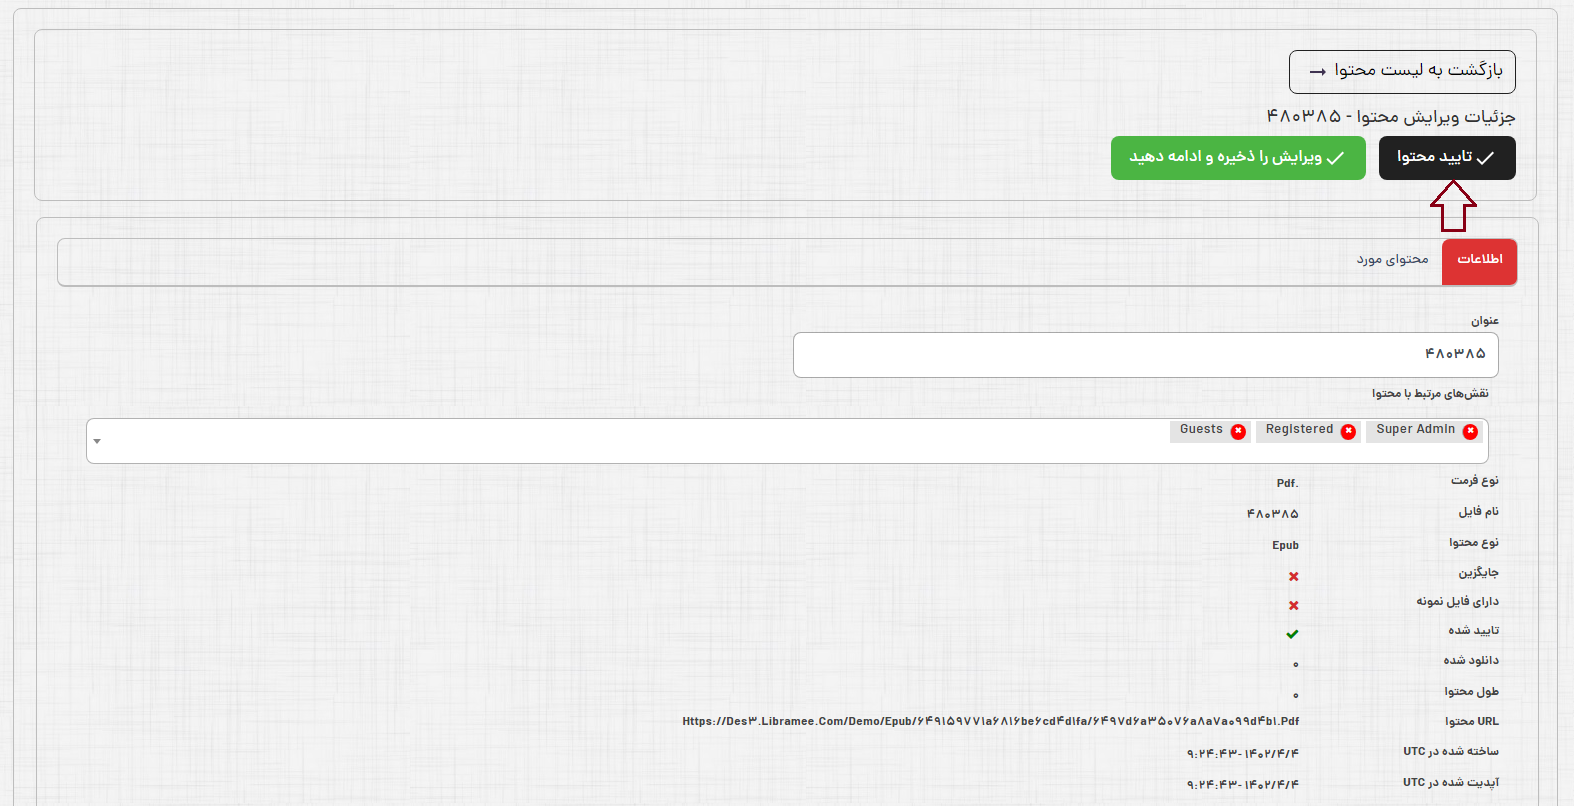Remove the Registered role tag
The width and height of the screenshot is (1574, 806).
pos(1348,431)
